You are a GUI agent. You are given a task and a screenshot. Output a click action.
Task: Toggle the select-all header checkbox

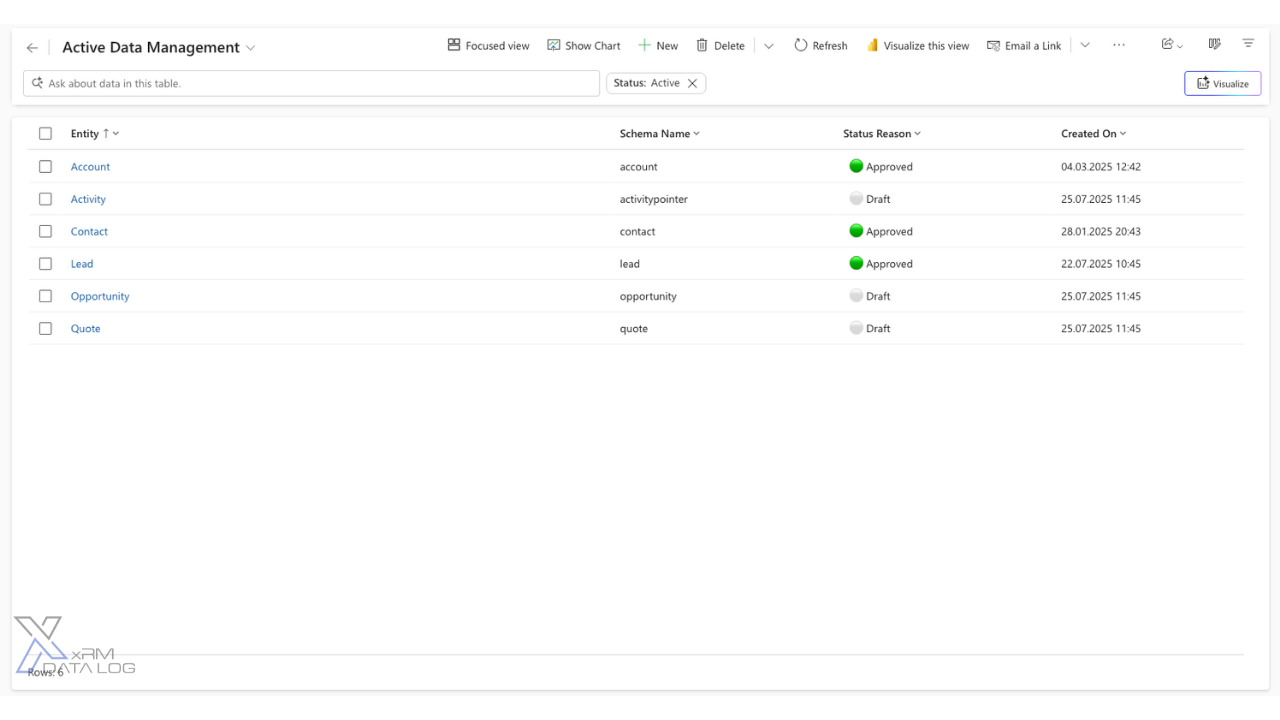point(45,134)
